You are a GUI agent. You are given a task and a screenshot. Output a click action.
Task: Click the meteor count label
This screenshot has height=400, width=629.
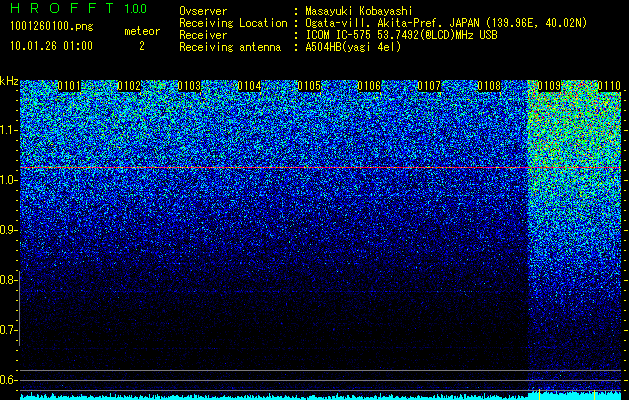[x=142, y=31]
